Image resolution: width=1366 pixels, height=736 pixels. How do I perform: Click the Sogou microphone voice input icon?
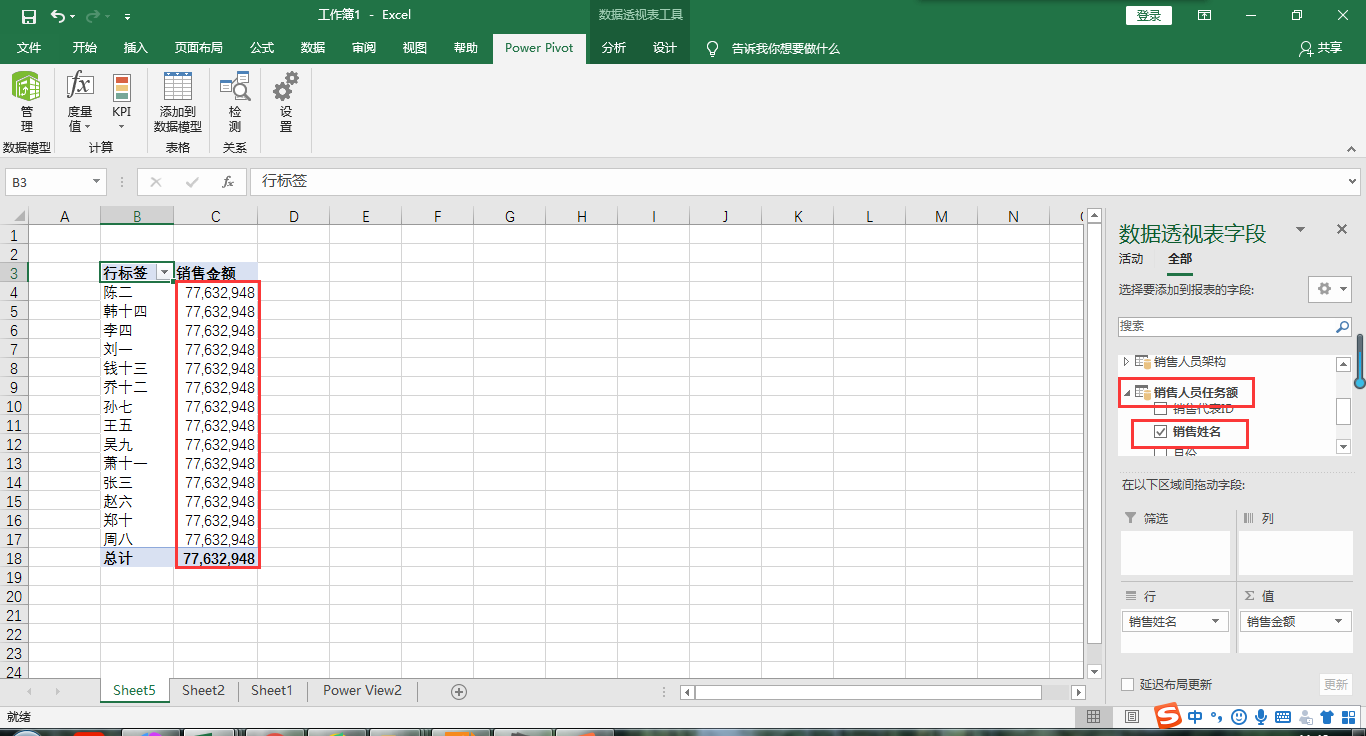1261,716
